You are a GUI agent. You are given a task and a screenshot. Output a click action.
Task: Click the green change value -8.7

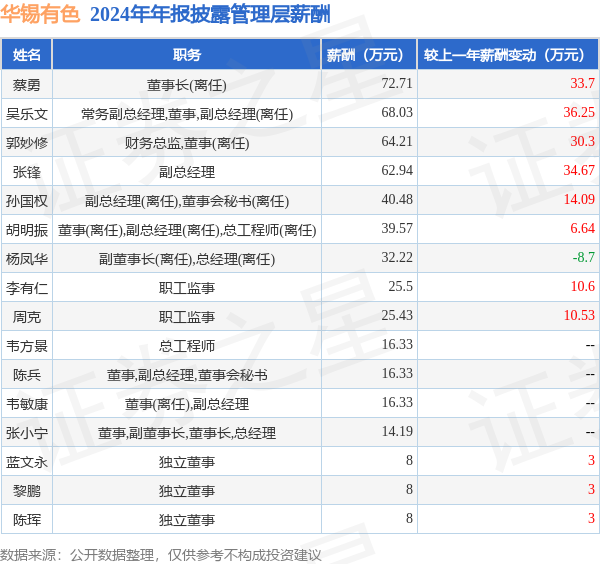click(584, 258)
